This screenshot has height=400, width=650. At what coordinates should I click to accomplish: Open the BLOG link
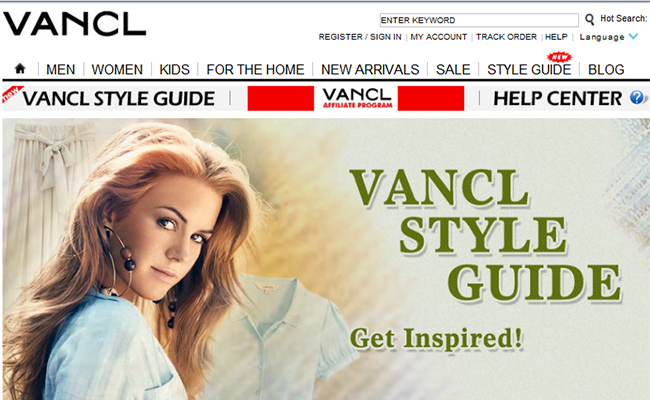(x=606, y=69)
